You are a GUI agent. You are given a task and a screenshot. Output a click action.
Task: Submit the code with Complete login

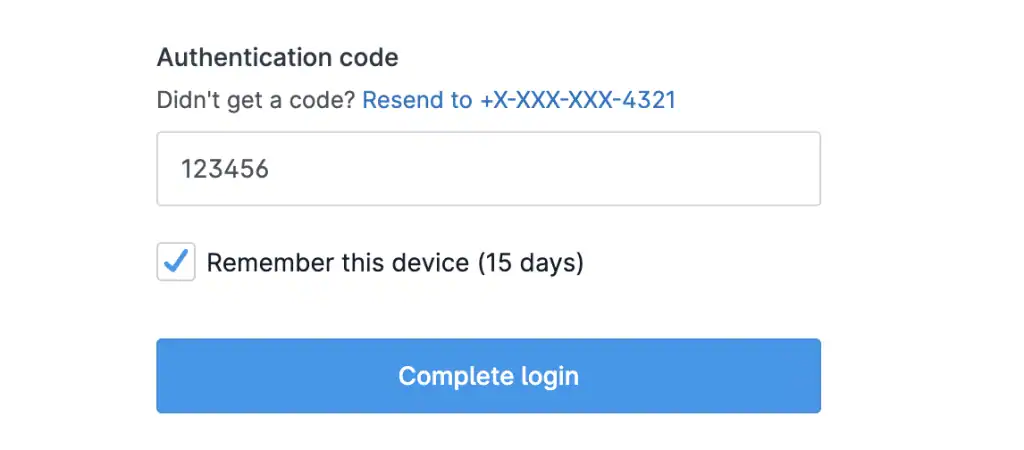coord(488,376)
